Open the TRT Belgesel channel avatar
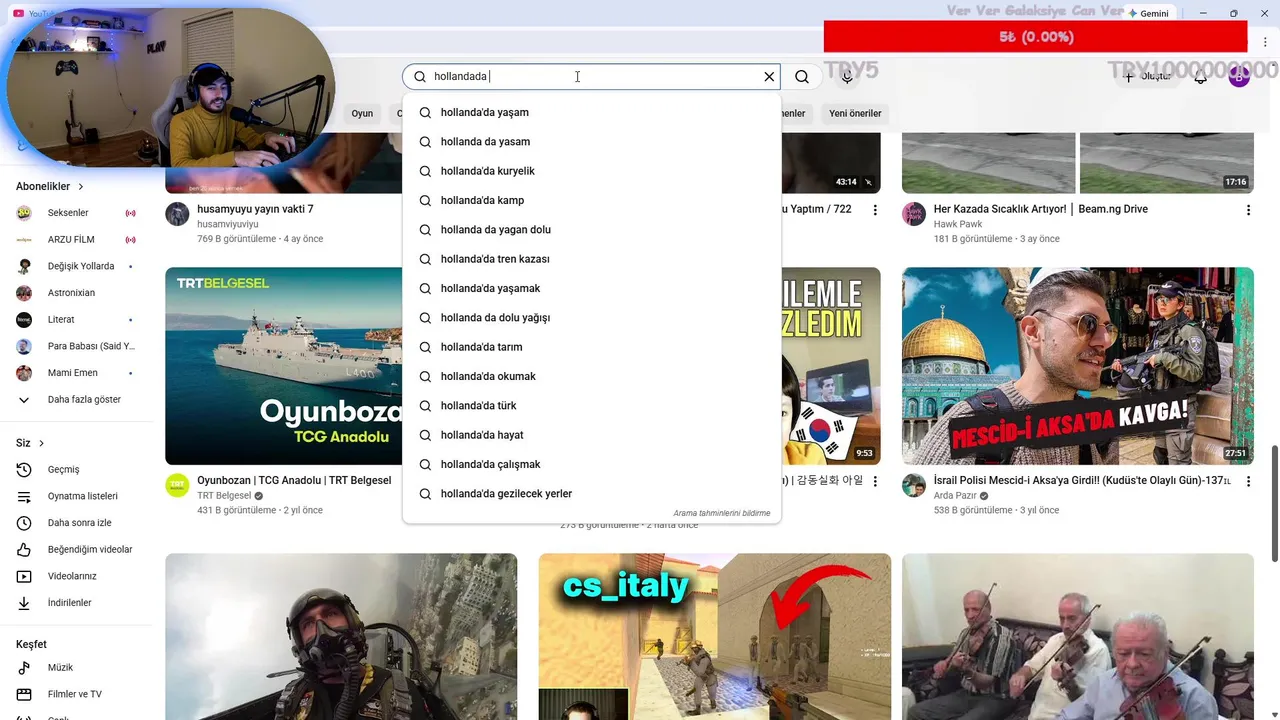The image size is (1280, 720). pyautogui.click(x=177, y=486)
